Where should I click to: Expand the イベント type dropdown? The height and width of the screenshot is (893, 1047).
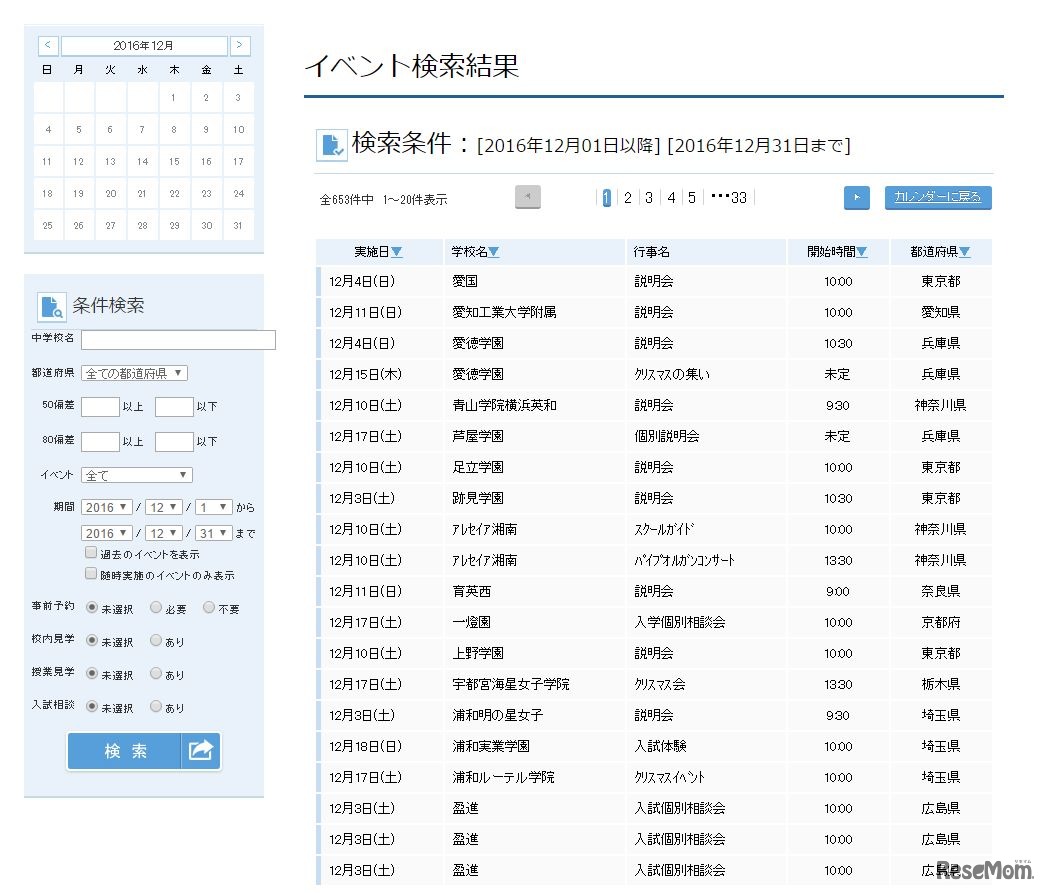[x=137, y=475]
